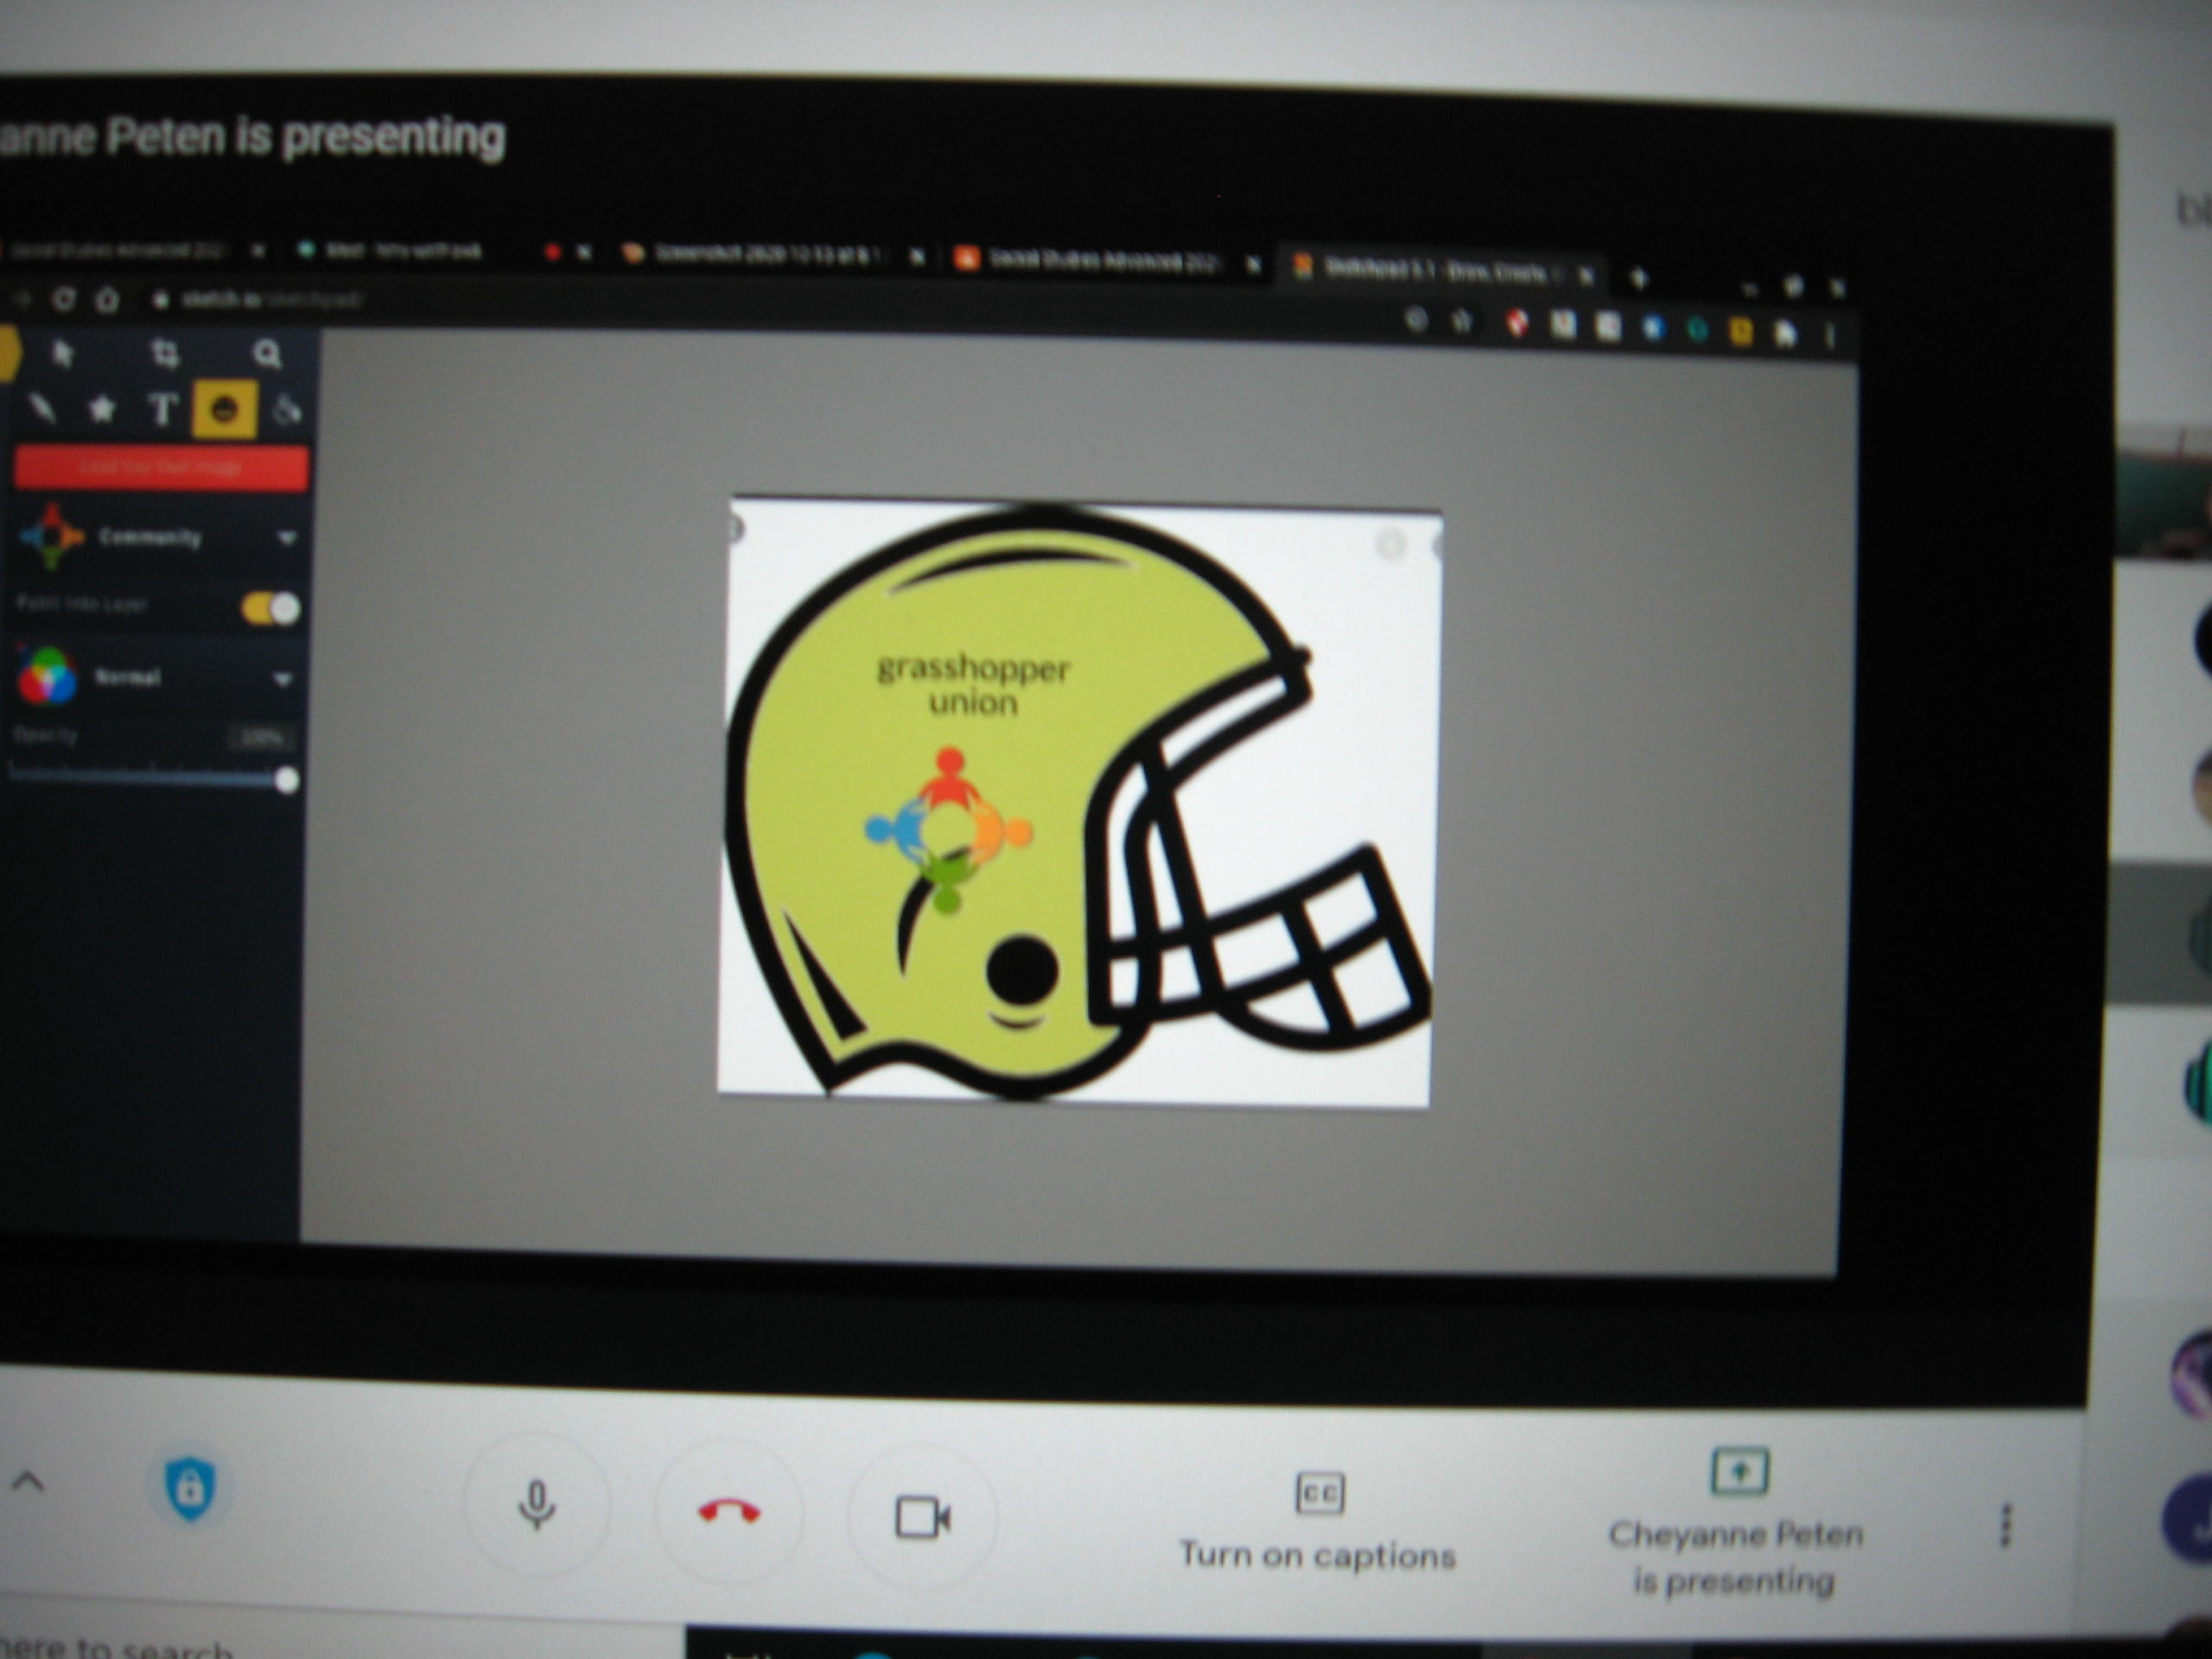This screenshot has width=2212, height=1659.
Task: Turn off the camera in the call
Action: [x=922, y=1517]
